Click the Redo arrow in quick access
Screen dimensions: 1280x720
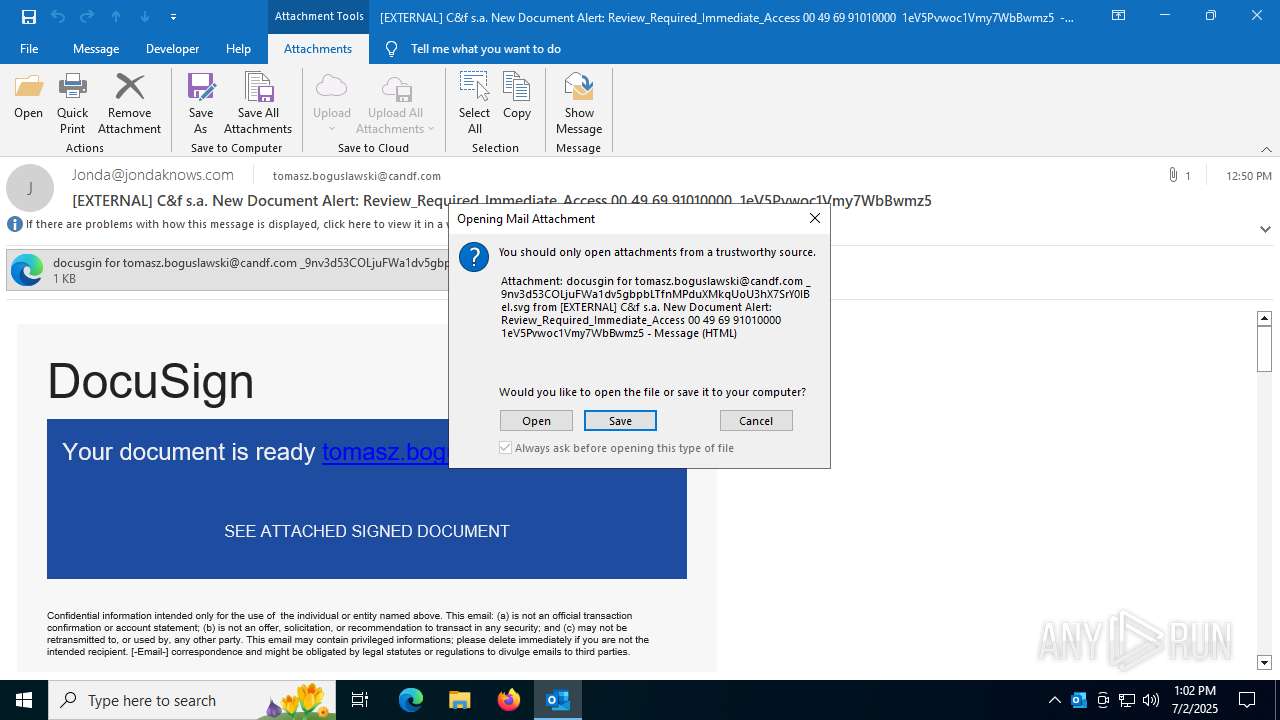[x=87, y=16]
